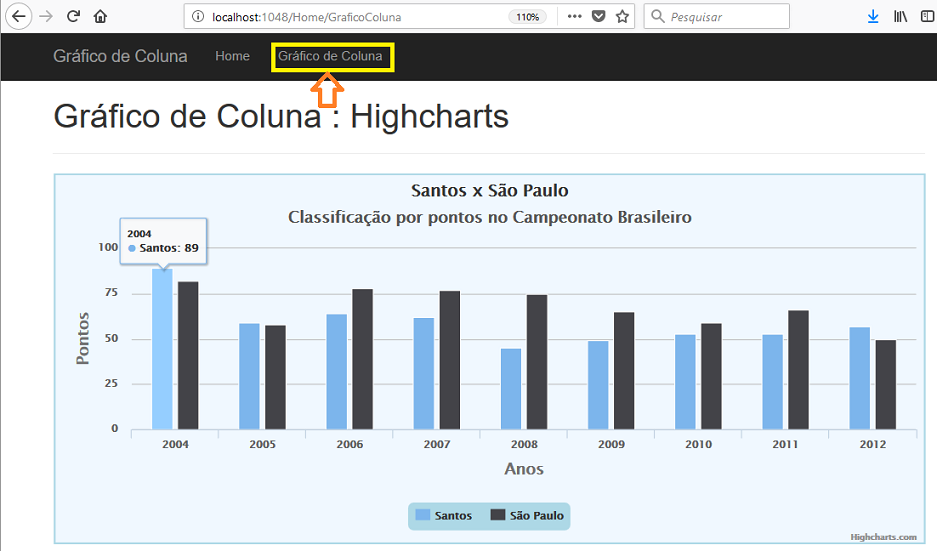Click the São Paulo 2010 column

[x=712, y=376]
